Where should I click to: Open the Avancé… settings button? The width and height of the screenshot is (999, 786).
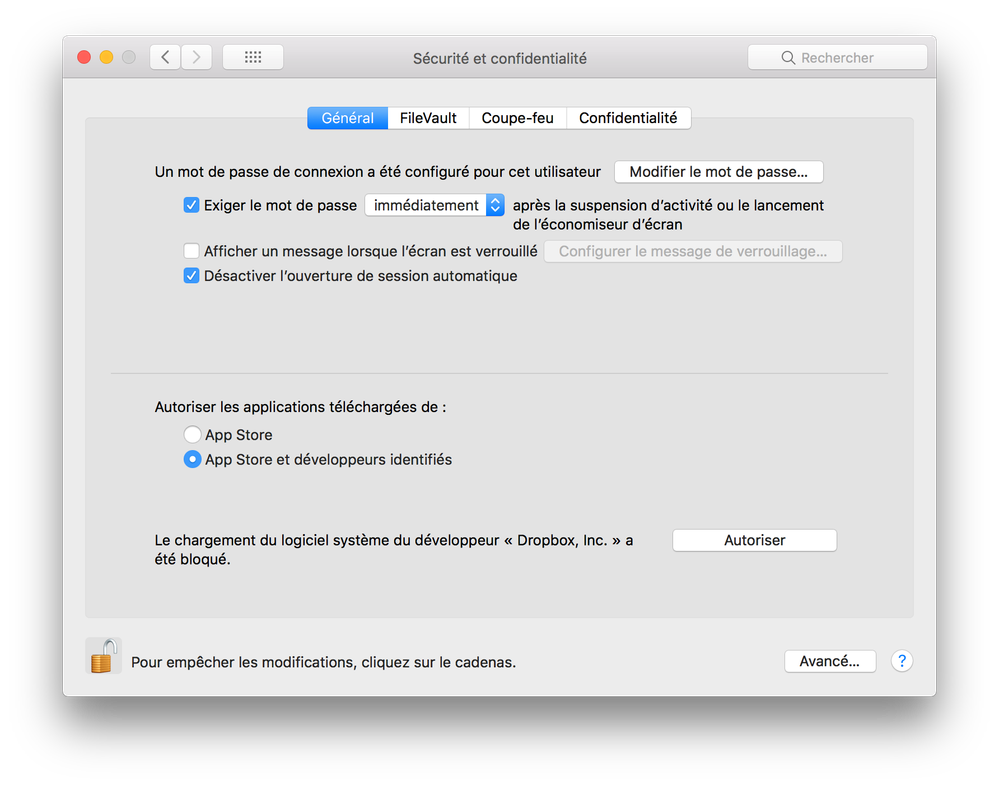pyautogui.click(x=830, y=661)
